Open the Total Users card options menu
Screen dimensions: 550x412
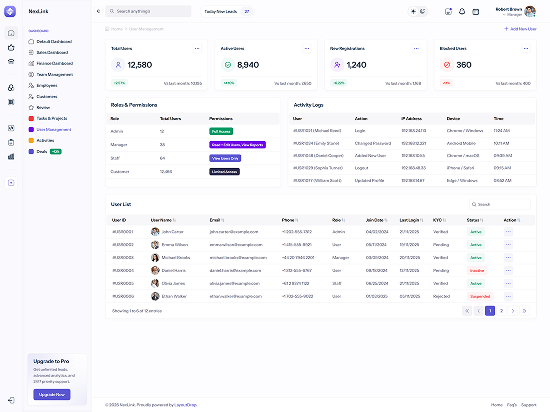(x=197, y=48)
